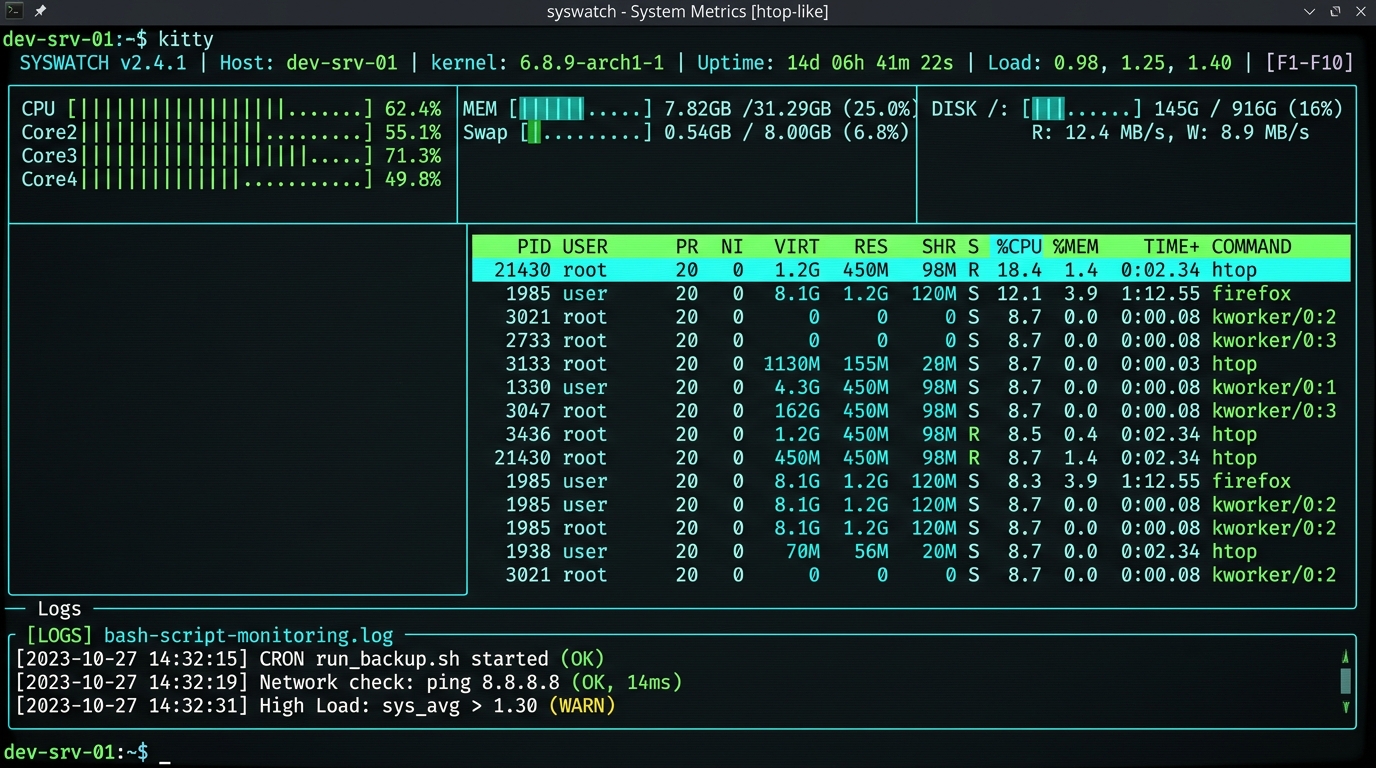
Task: Sort by the COMMAND column header
Action: point(1251,246)
